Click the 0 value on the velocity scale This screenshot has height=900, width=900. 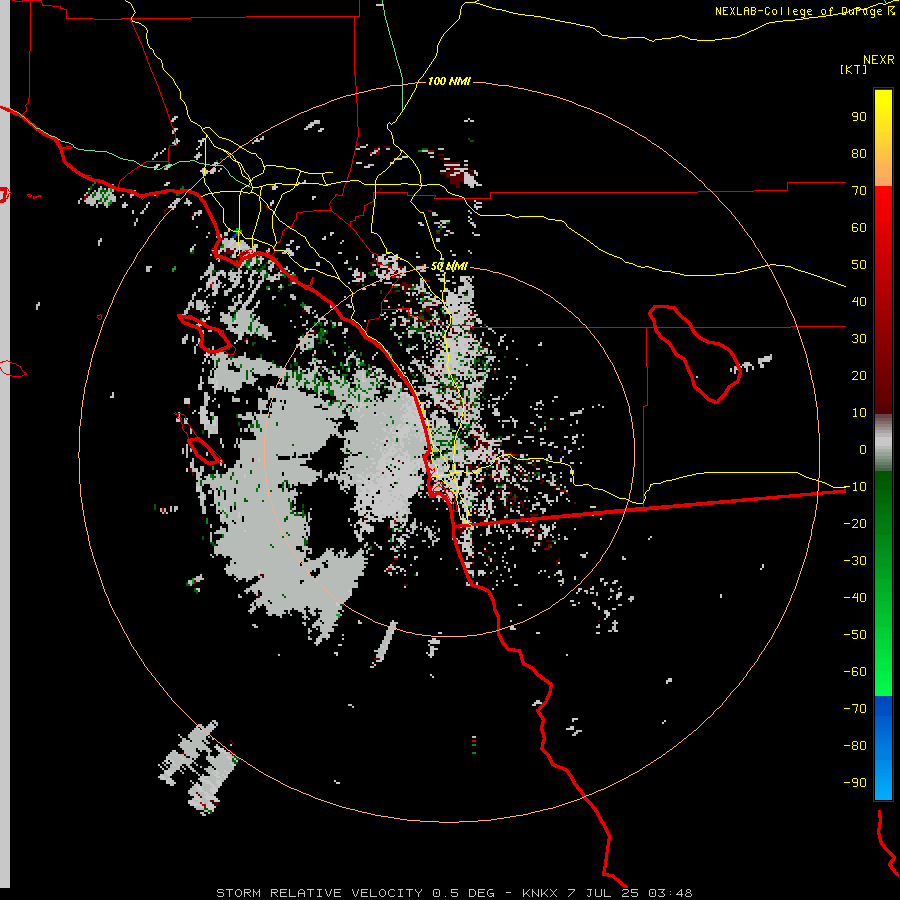[x=863, y=450]
